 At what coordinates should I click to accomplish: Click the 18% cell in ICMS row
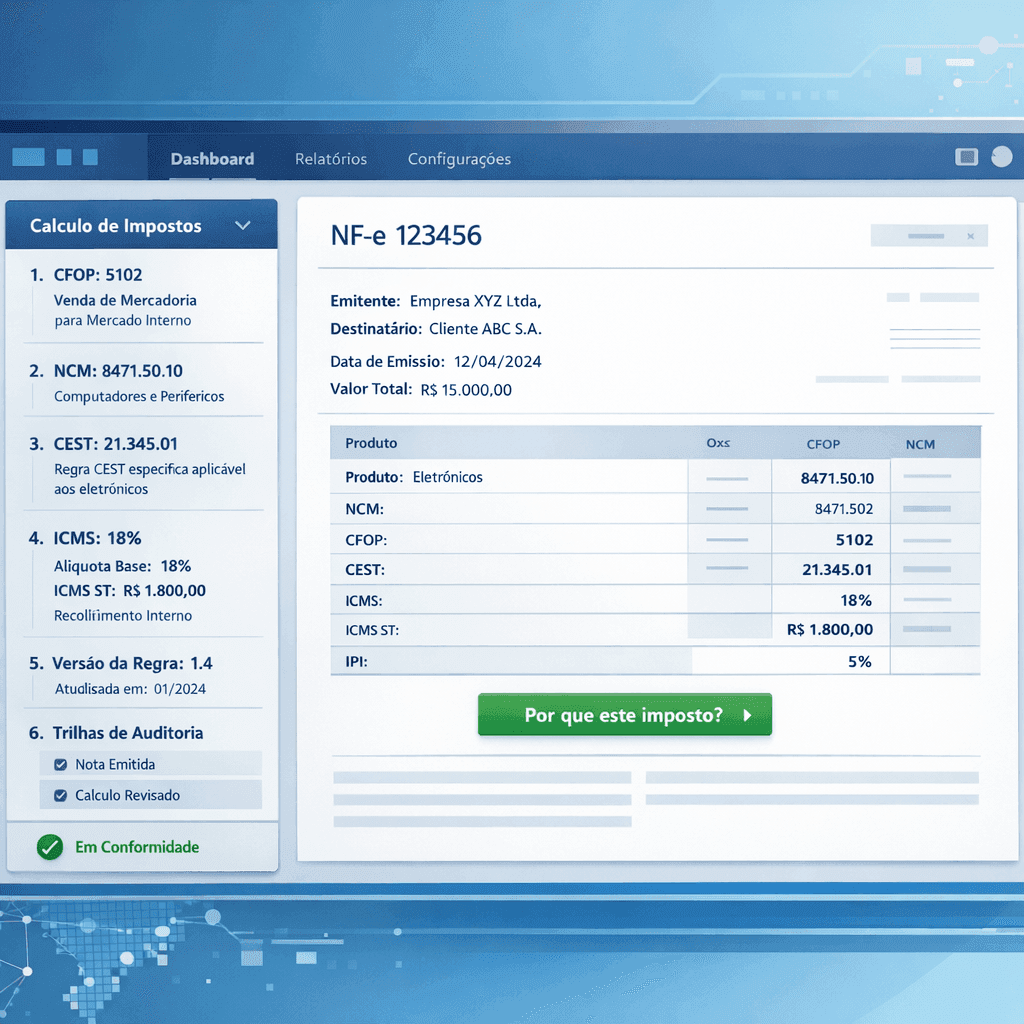pos(856,600)
